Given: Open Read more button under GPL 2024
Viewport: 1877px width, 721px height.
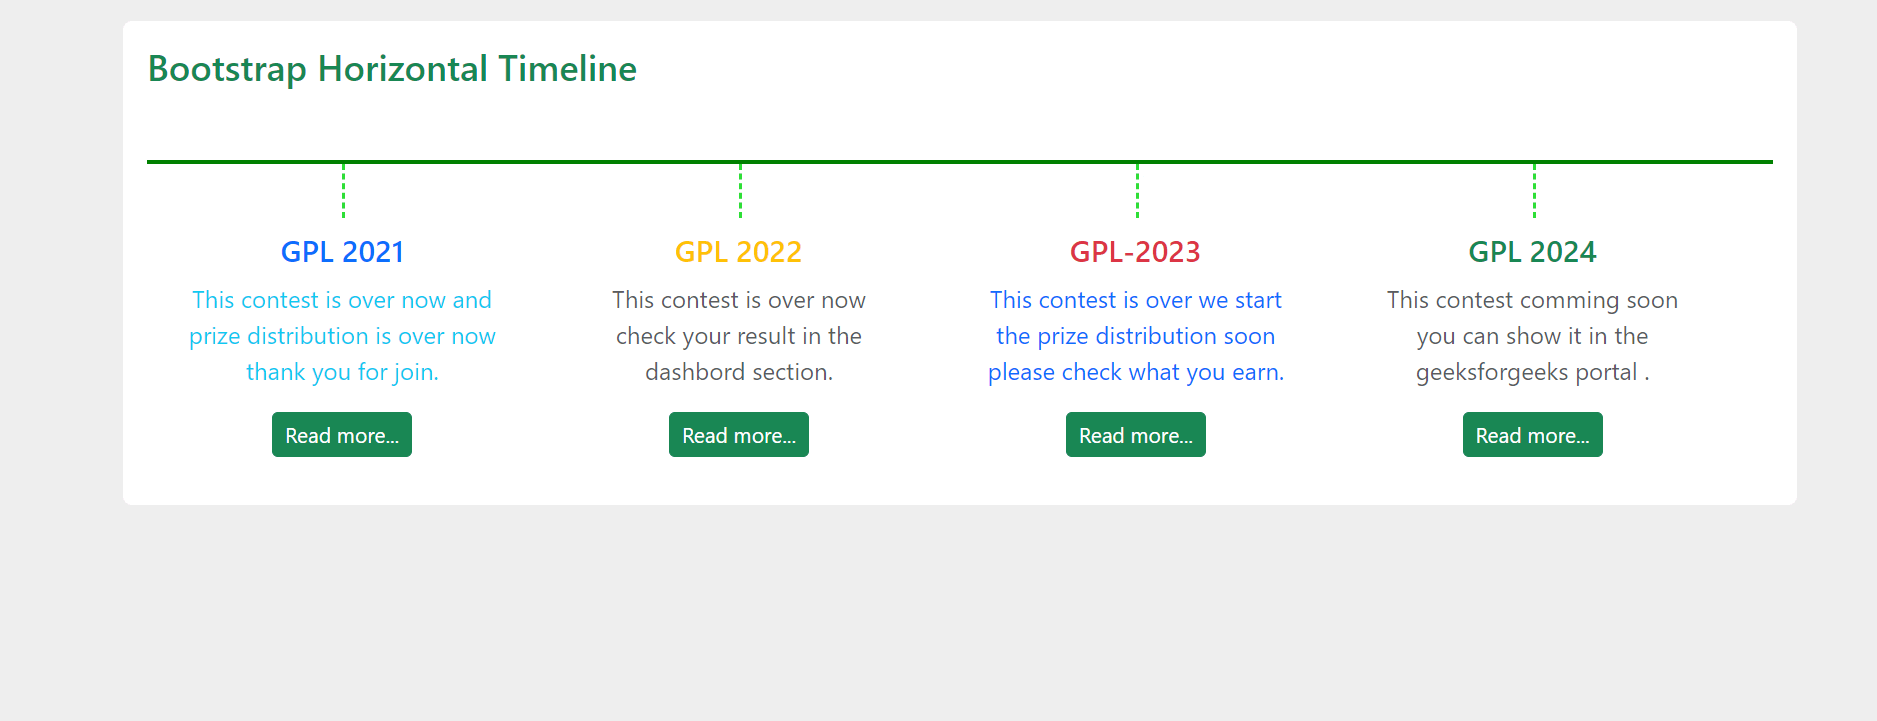Looking at the screenshot, I should click(1532, 435).
